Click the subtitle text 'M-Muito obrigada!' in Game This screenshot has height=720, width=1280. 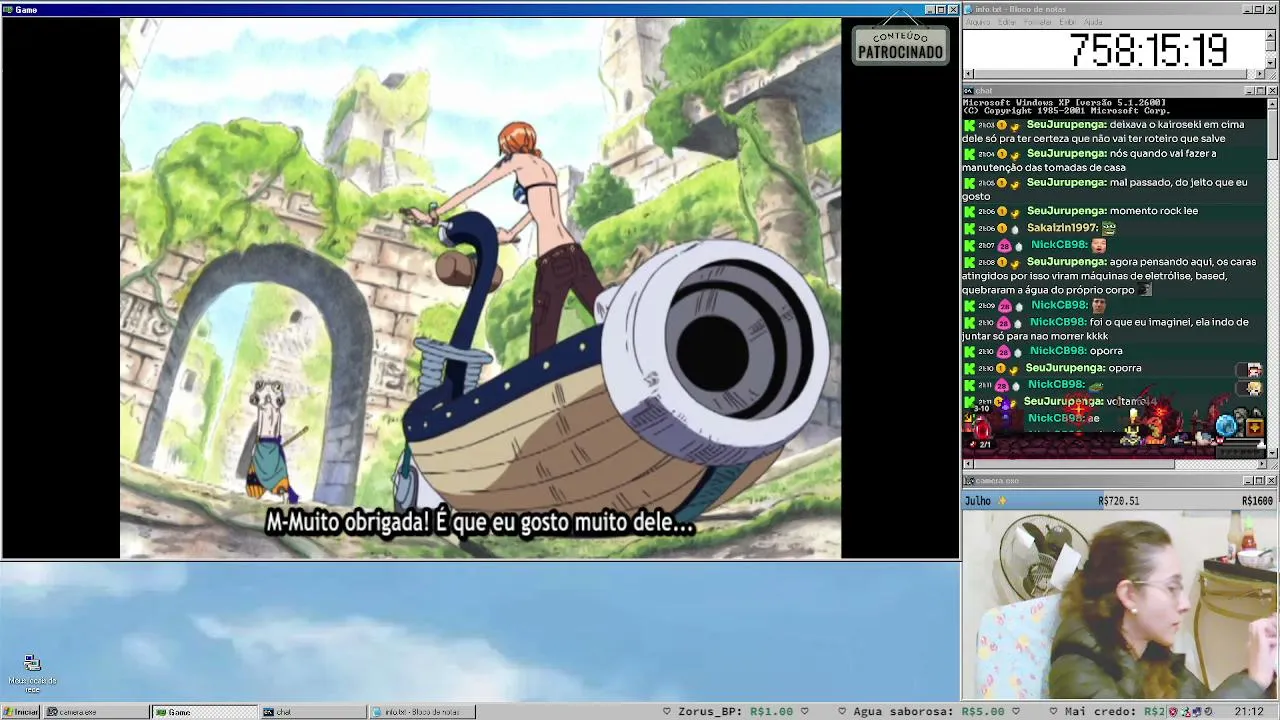(x=348, y=523)
